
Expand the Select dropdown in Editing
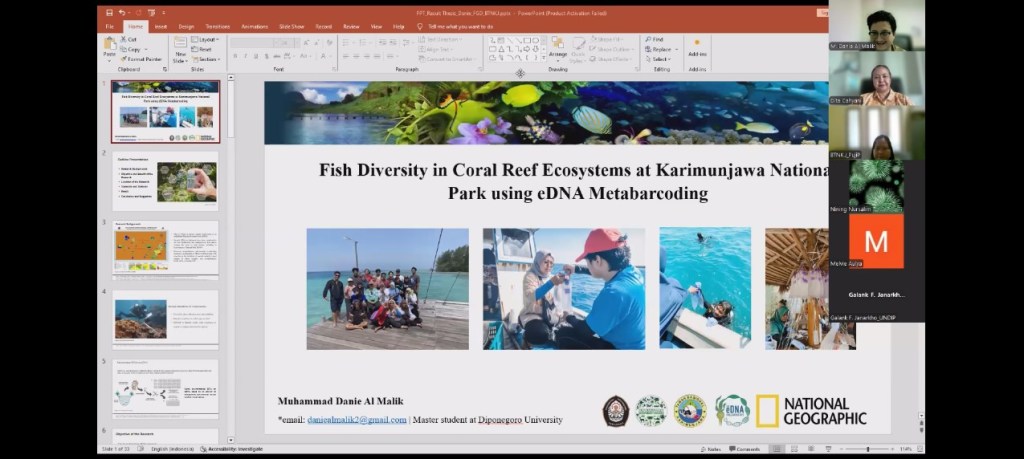(660, 59)
